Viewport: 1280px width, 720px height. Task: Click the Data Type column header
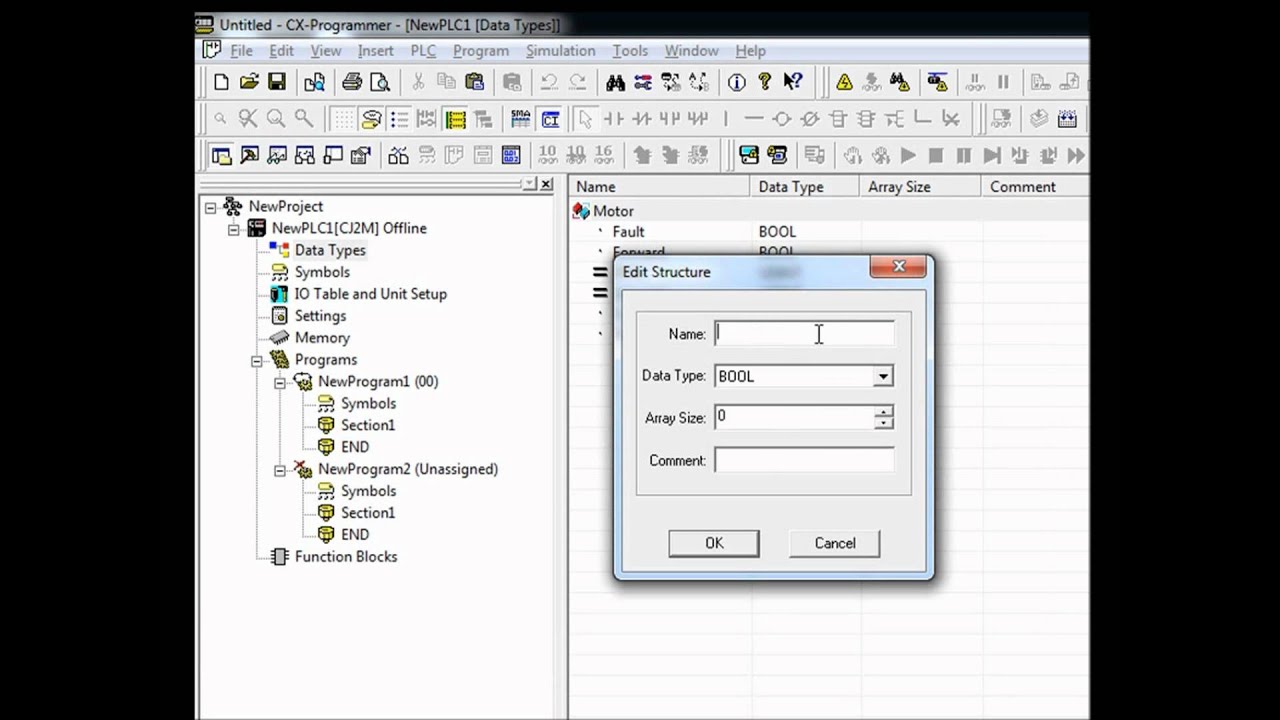[804, 187]
